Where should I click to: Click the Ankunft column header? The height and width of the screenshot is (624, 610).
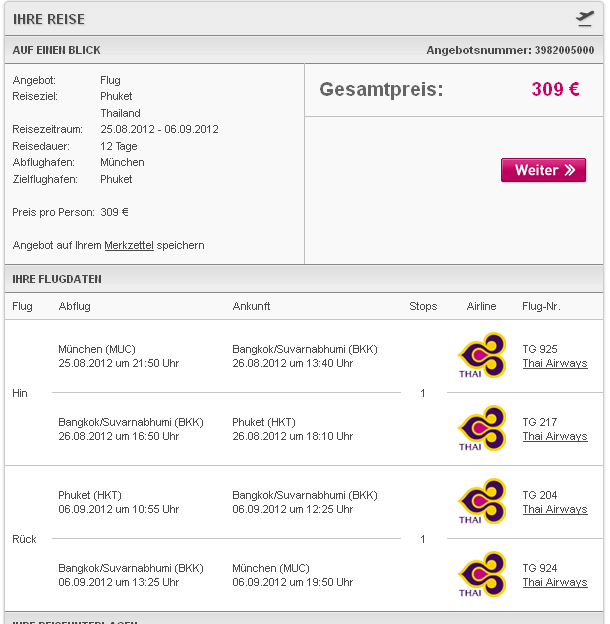click(251, 306)
